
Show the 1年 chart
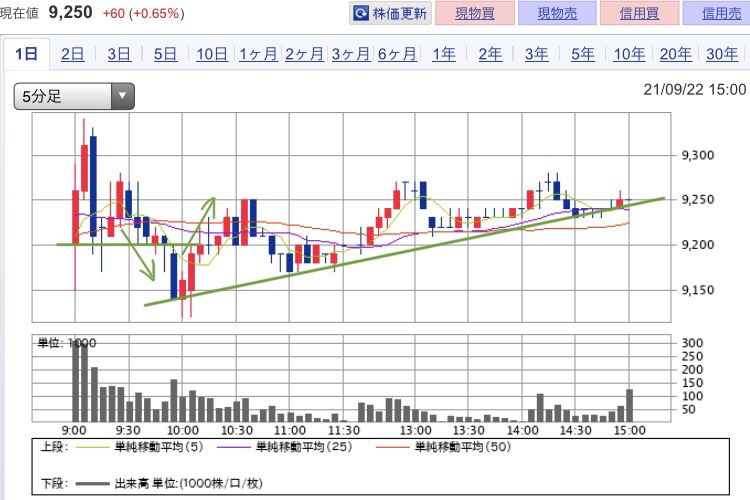coord(444,54)
